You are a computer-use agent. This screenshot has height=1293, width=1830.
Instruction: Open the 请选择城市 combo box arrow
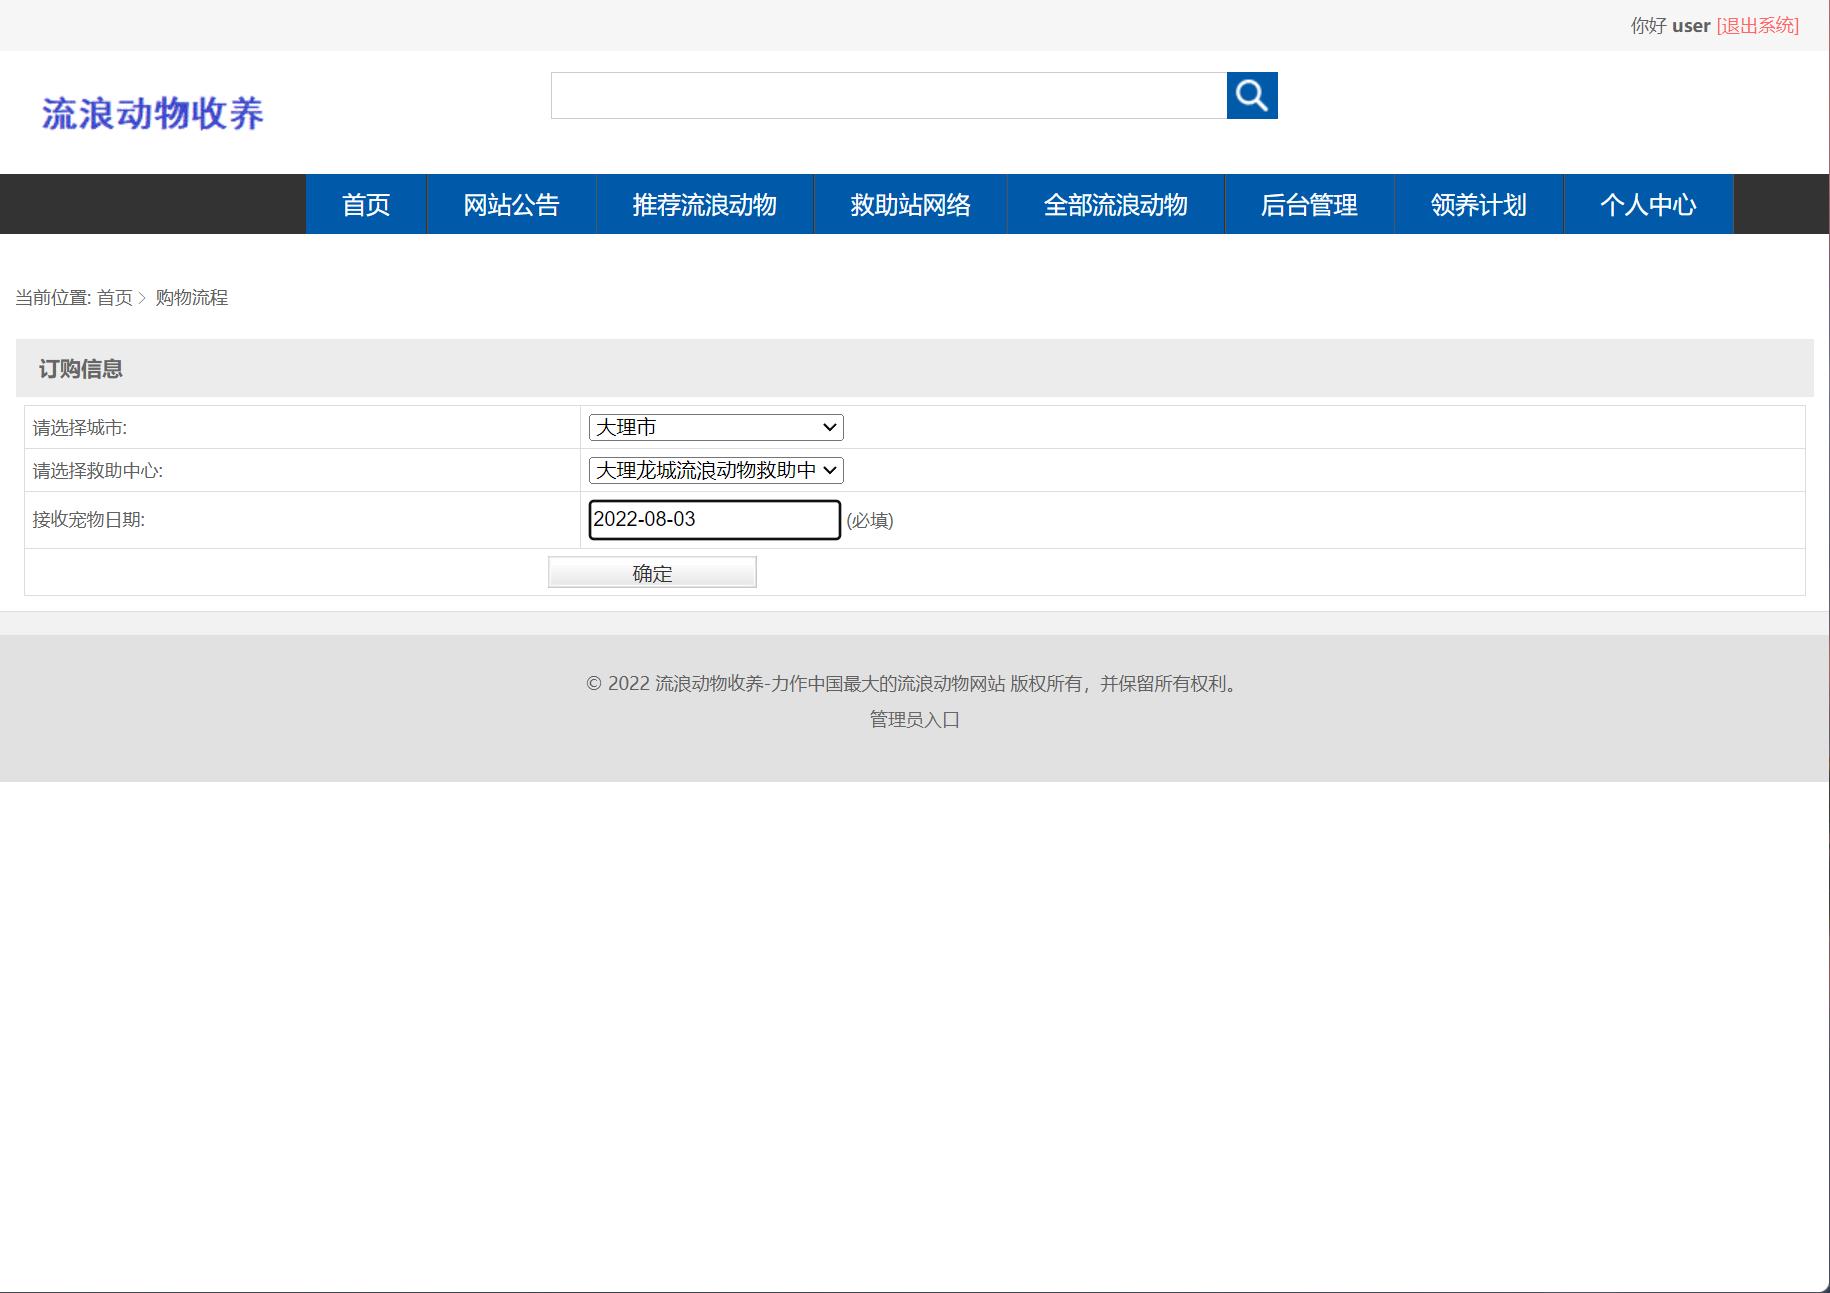point(826,427)
